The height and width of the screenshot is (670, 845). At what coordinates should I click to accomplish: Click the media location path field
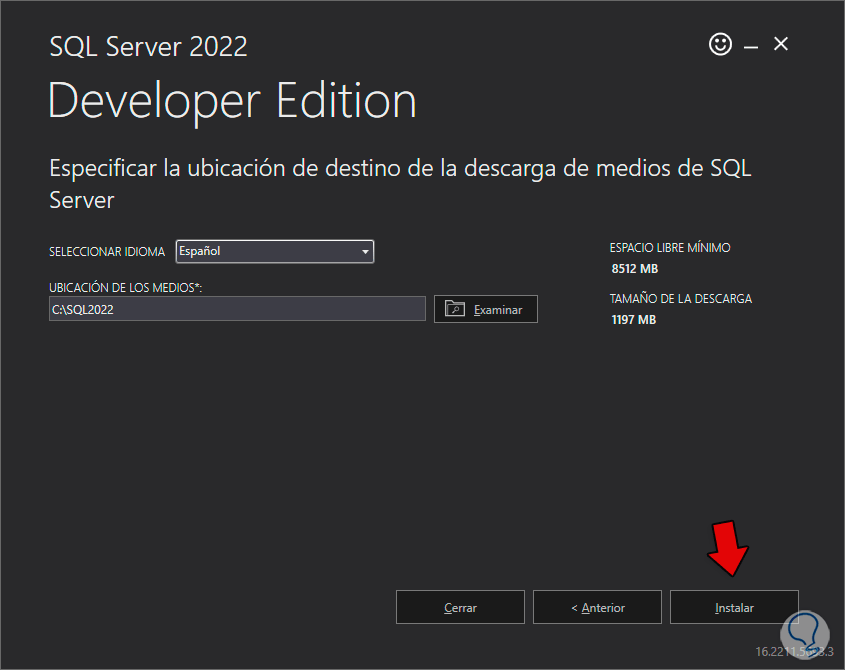(237, 309)
